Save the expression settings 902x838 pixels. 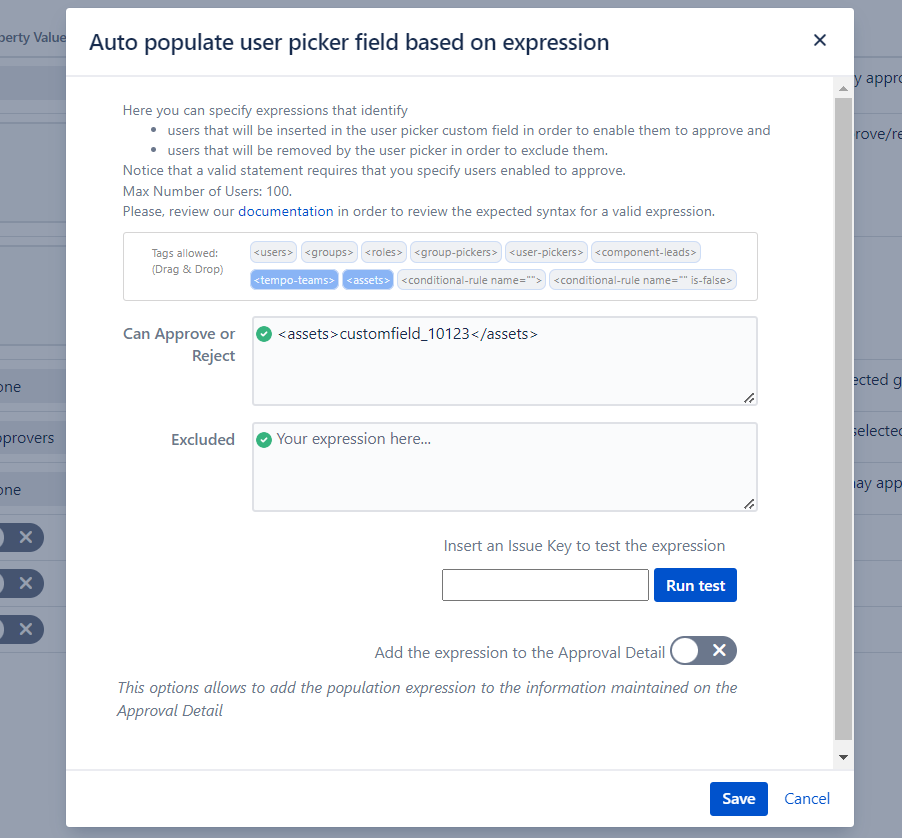click(x=739, y=798)
